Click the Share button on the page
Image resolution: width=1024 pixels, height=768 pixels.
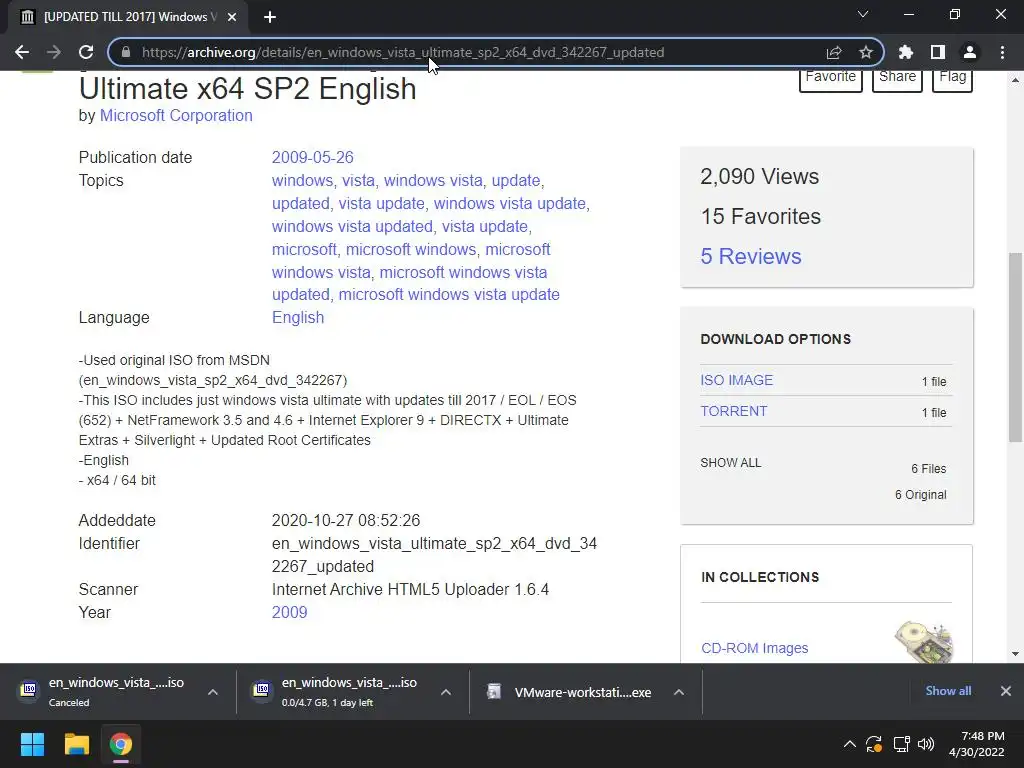[x=897, y=78]
